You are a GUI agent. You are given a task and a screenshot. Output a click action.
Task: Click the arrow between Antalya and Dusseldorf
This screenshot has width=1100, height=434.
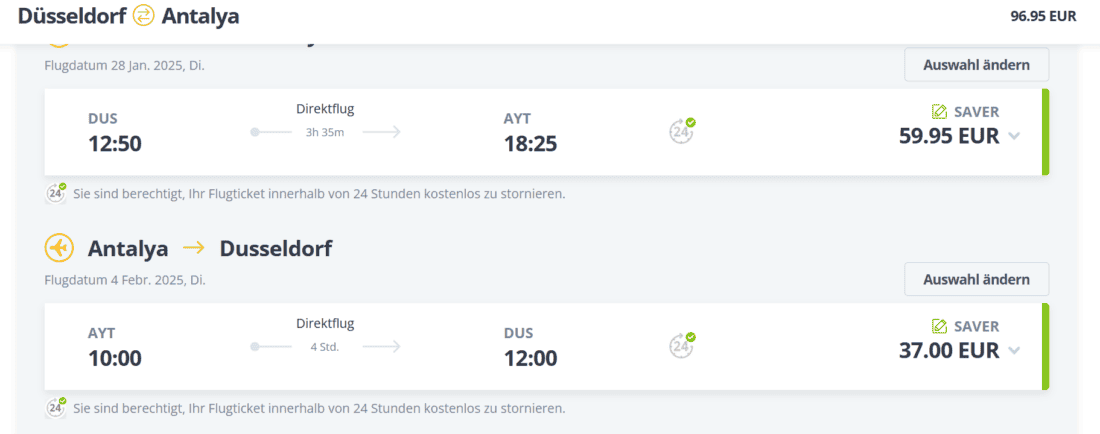pyautogui.click(x=194, y=248)
